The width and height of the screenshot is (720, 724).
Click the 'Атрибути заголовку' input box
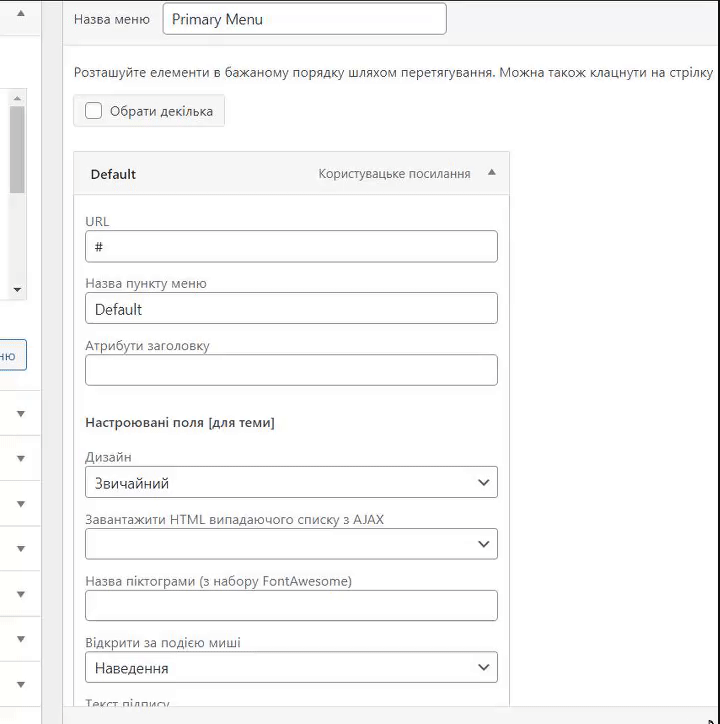coord(291,370)
